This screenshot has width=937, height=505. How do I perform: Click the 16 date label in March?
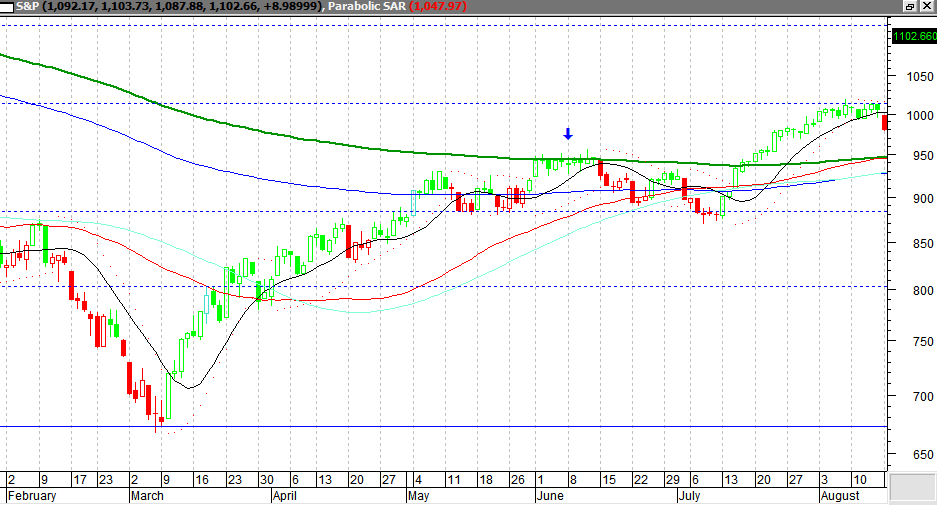[x=201, y=480]
